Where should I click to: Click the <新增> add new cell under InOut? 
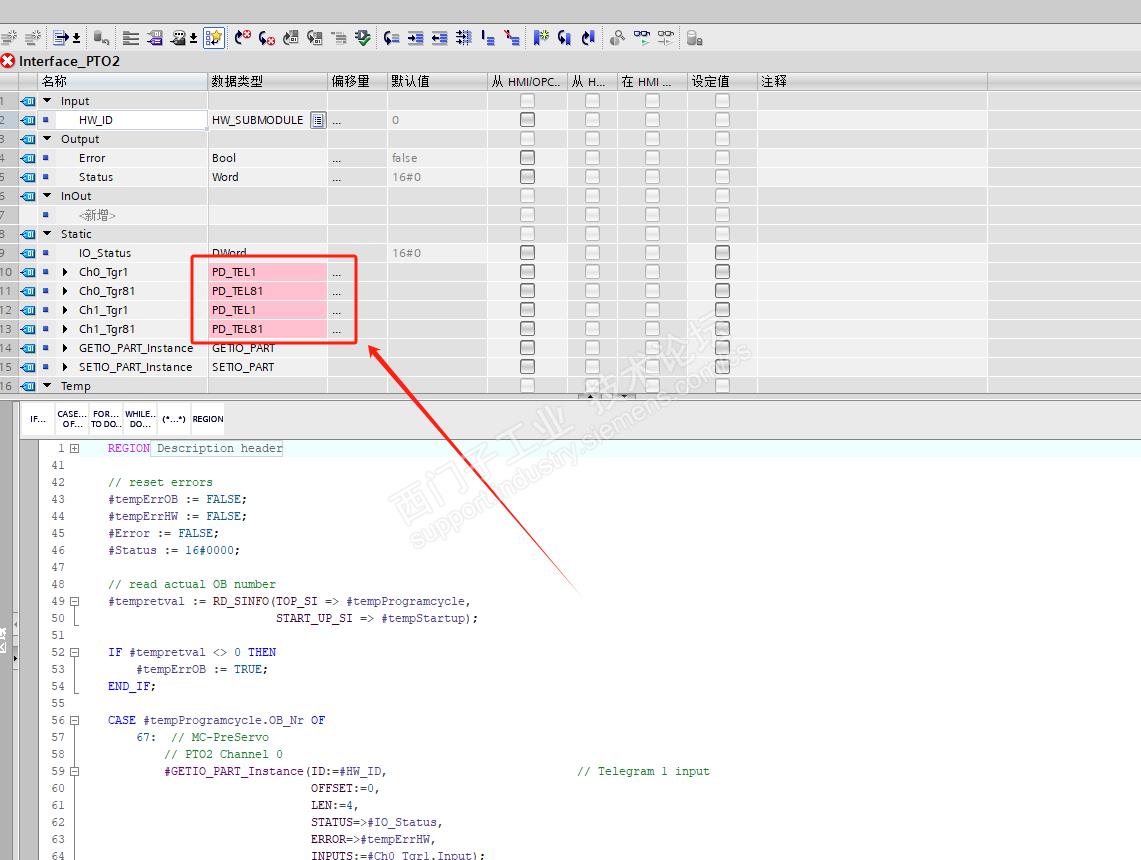click(x=97, y=215)
